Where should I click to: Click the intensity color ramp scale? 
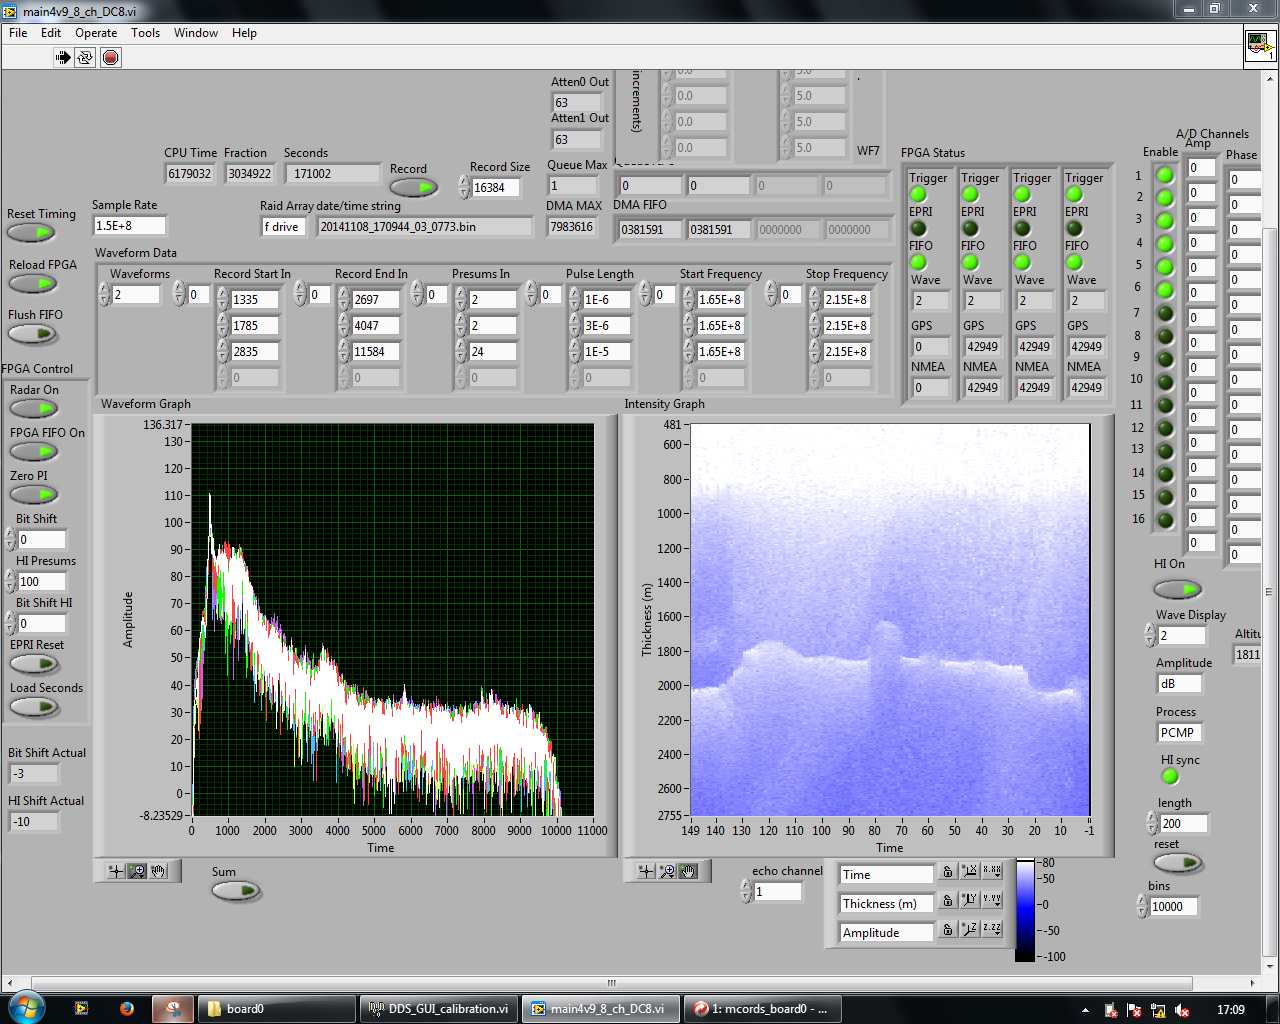(x=1025, y=910)
